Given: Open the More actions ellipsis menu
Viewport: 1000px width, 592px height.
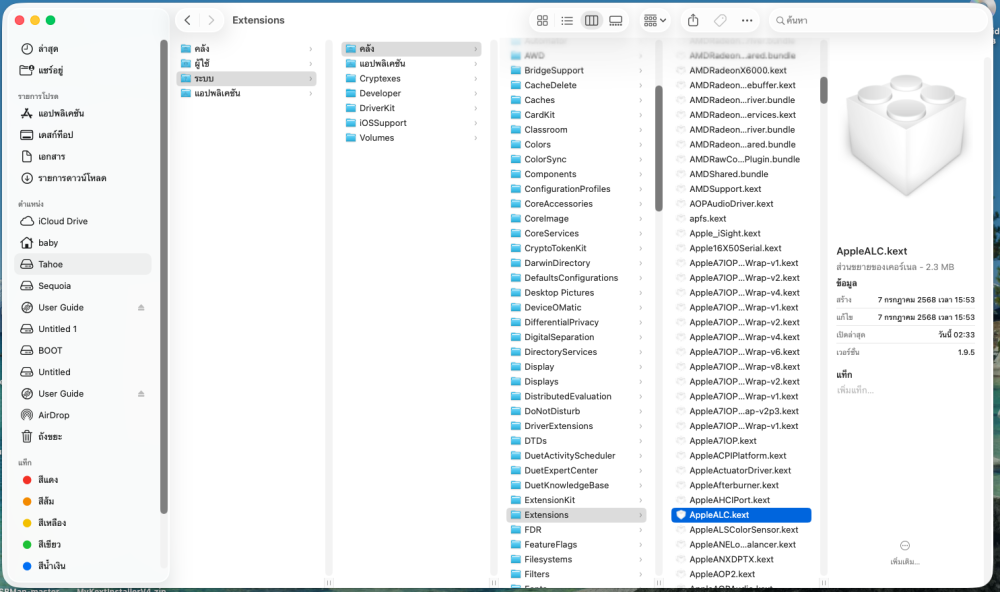Looking at the screenshot, I should (747, 20).
